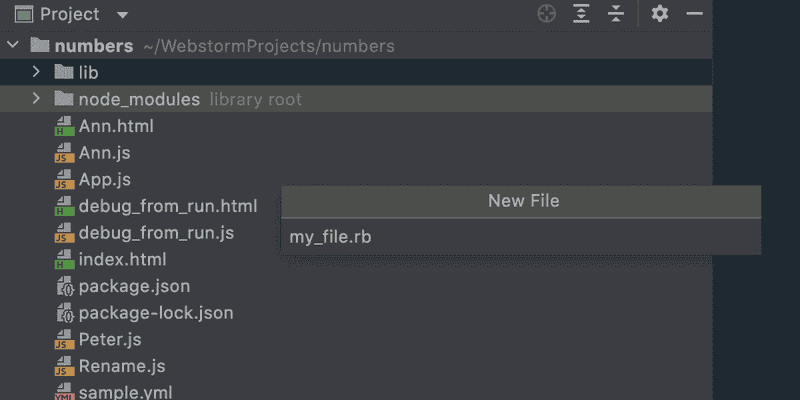Click the Expand All toolbar icon
Screen dimensions: 800x400
(581, 14)
